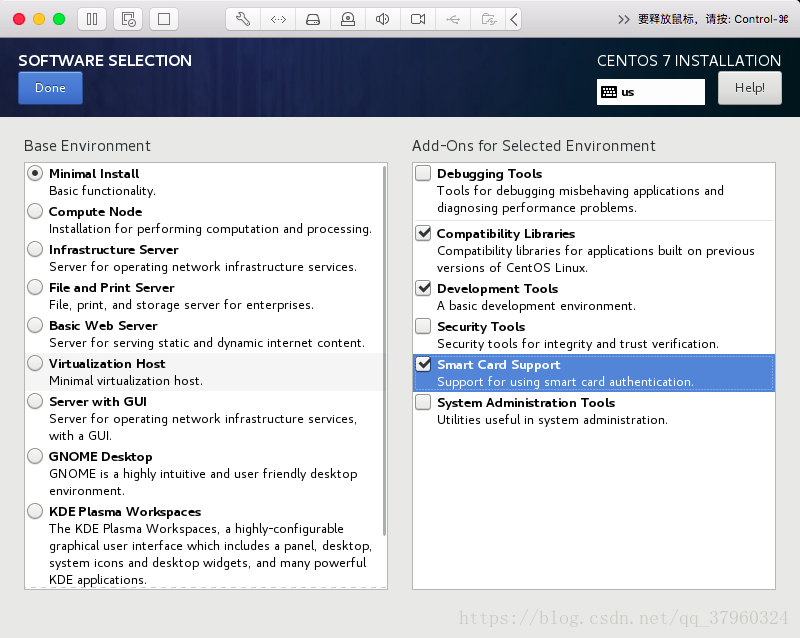Choose Server with GUI option
The width and height of the screenshot is (800, 638).
click(35, 401)
